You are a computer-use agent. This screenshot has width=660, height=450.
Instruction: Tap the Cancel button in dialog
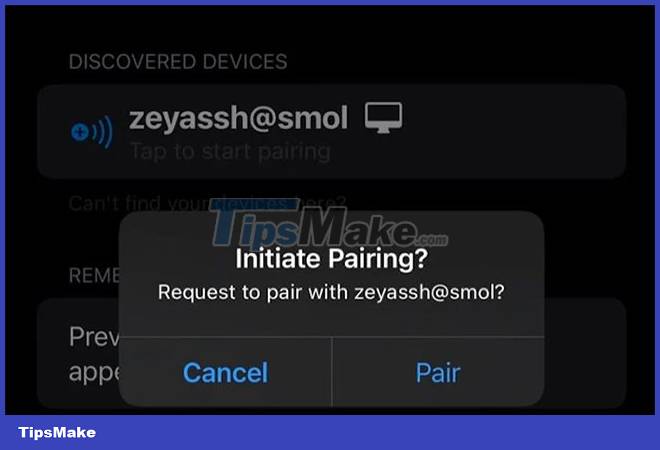(226, 372)
